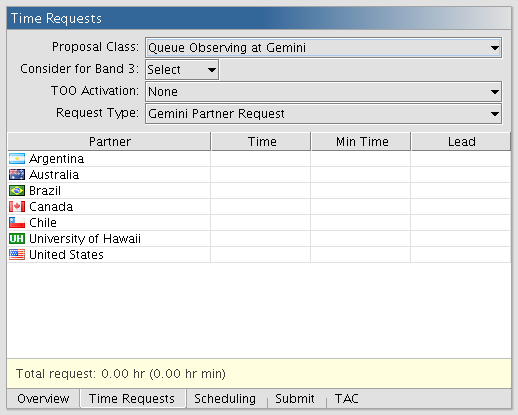This screenshot has height=415, width=518.
Task: Open the TAC tab
Action: [347, 399]
